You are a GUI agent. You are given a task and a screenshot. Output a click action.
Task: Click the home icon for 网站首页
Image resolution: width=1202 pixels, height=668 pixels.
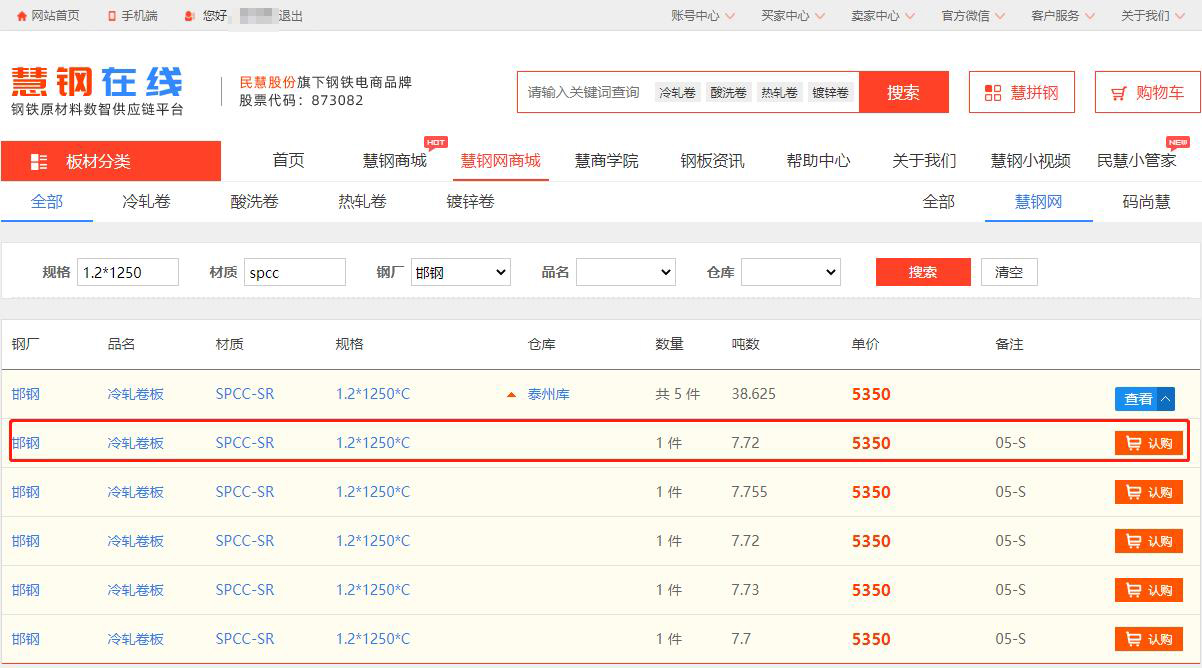click(22, 16)
